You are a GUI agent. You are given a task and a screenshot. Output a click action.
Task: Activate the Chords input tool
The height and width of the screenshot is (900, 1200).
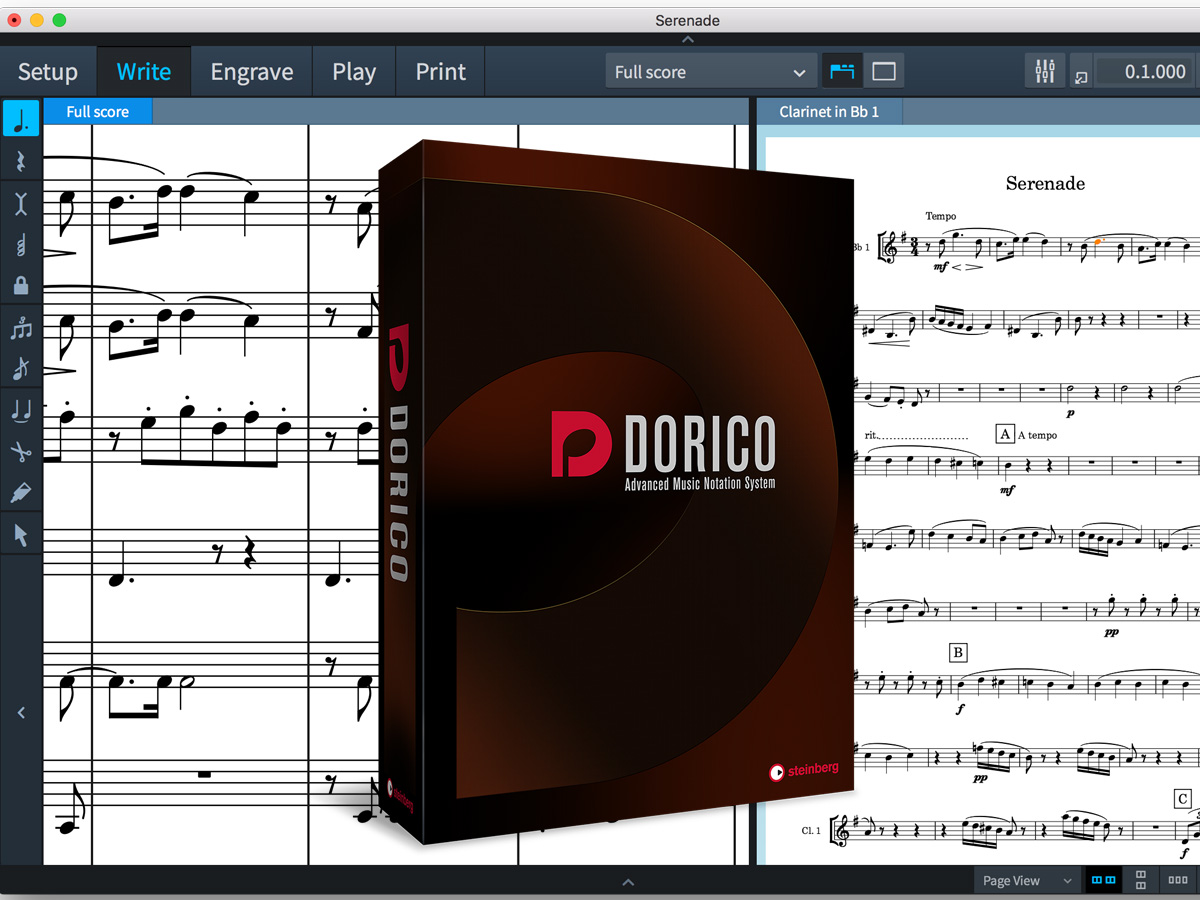pyautogui.click(x=21, y=245)
